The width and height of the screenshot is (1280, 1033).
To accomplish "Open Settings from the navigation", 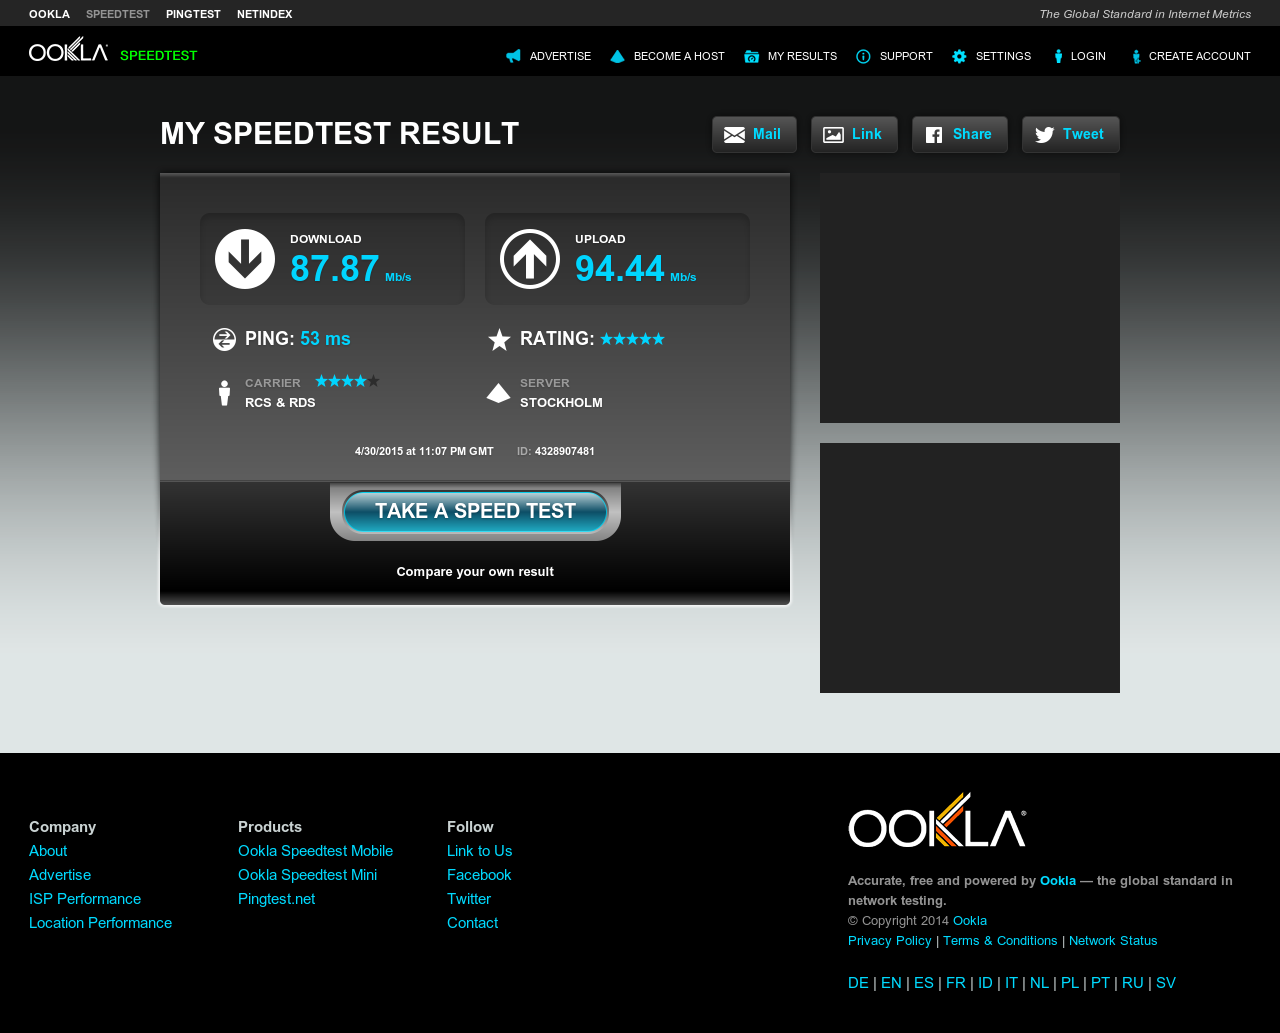I will tap(1003, 56).
